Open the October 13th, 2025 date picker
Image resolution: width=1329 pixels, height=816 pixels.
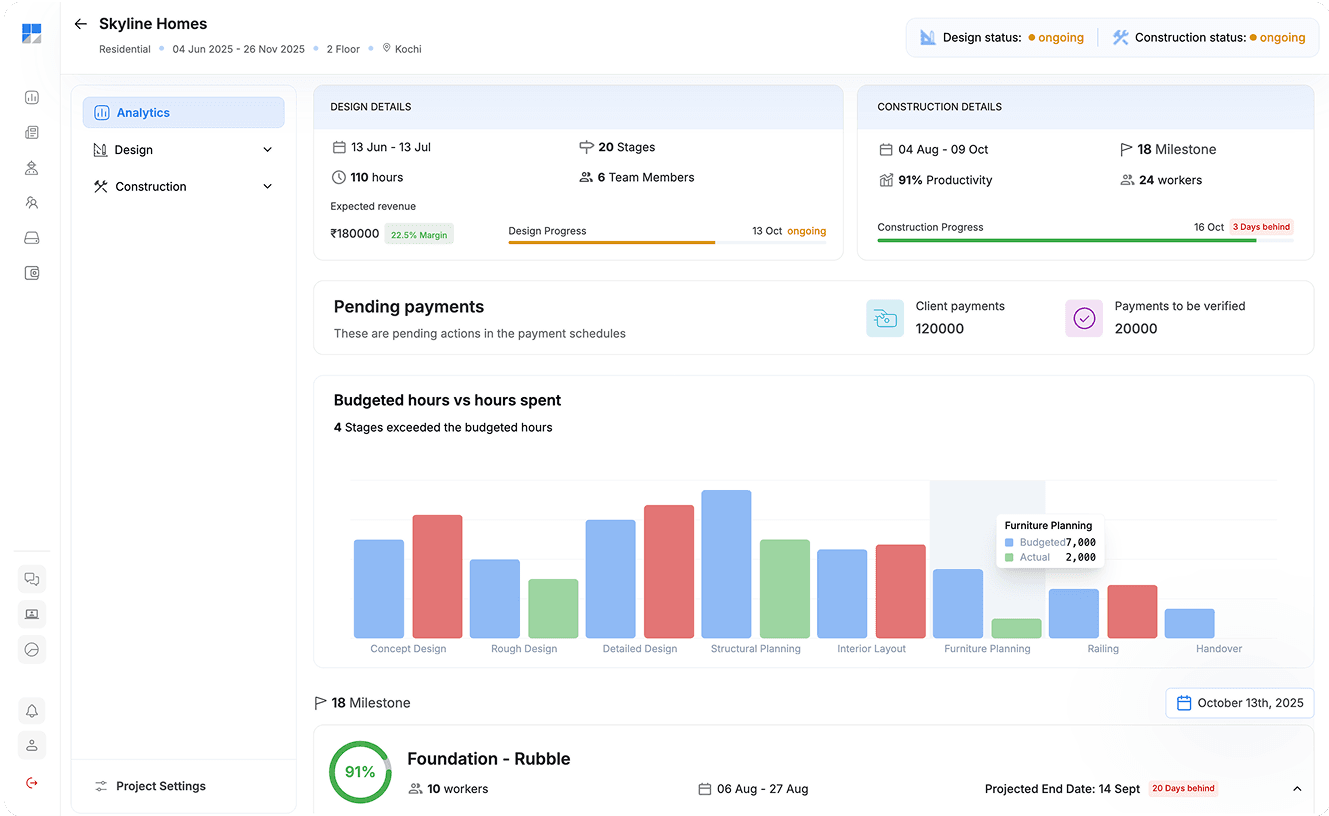pos(1240,703)
